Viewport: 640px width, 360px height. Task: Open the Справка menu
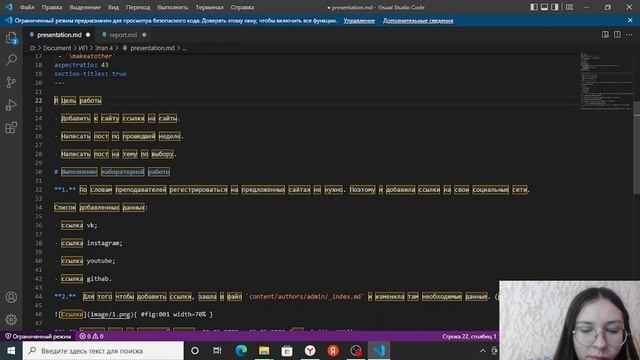(x=242, y=7)
